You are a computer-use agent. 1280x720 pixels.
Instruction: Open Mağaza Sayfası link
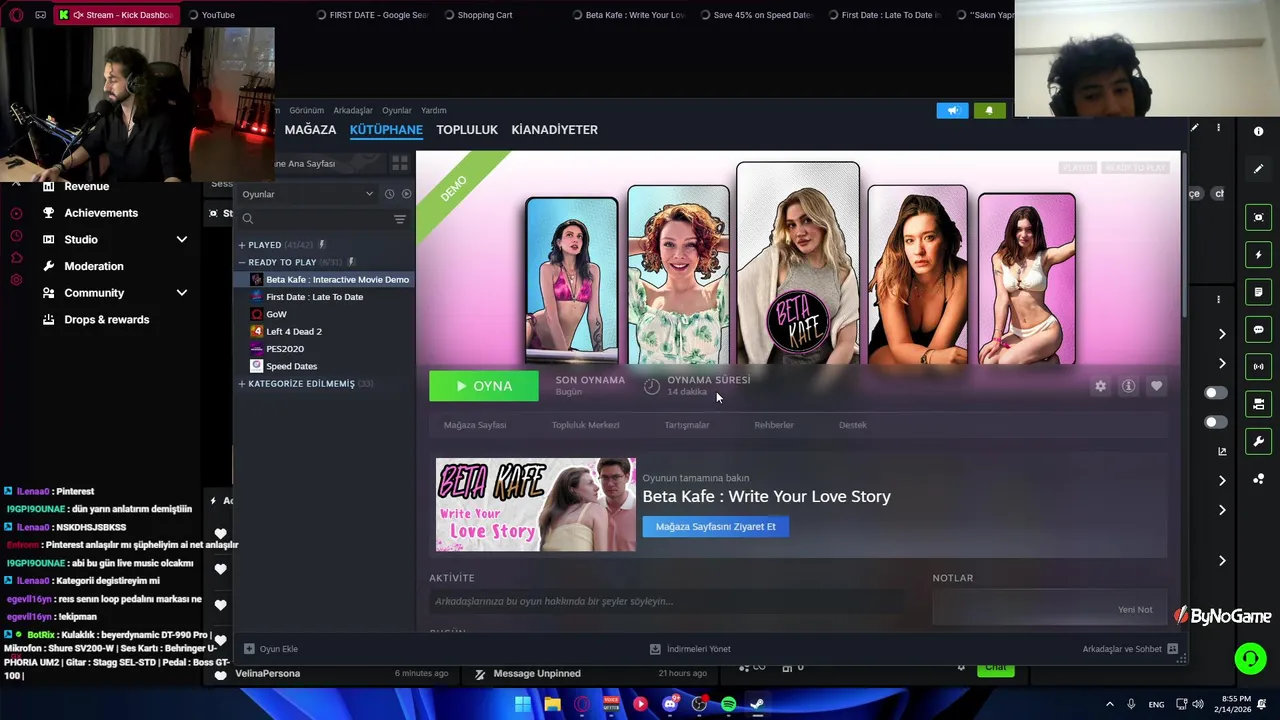[x=475, y=425]
